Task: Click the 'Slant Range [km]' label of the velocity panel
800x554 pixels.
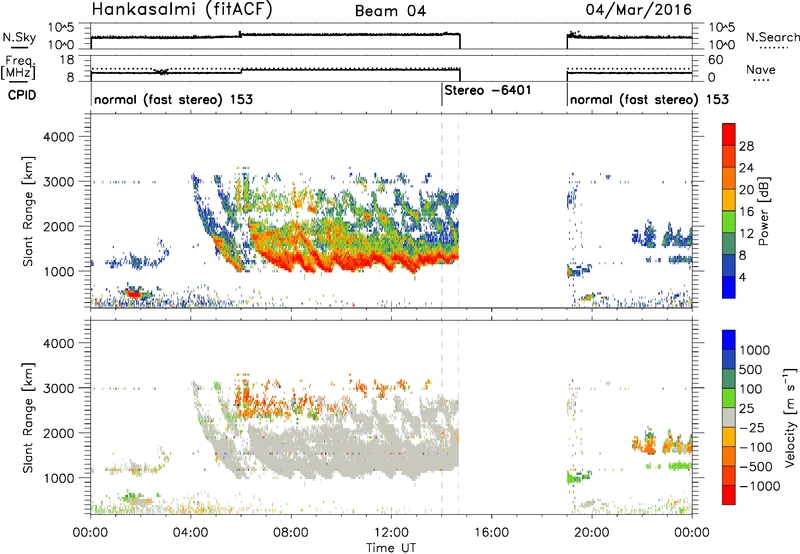Action: point(28,417)
